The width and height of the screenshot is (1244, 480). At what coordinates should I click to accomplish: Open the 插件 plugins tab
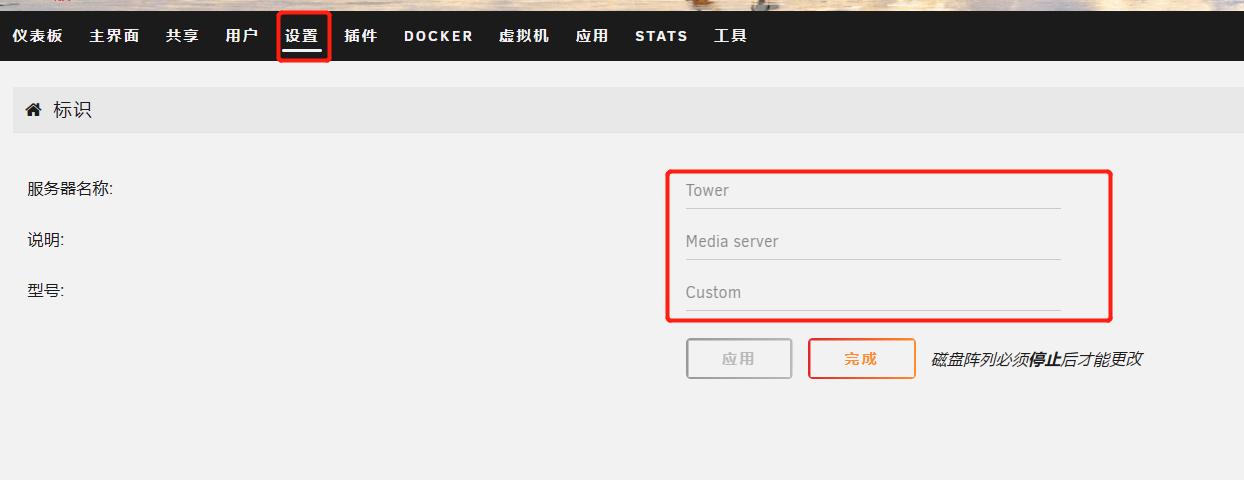coord(360,36)
